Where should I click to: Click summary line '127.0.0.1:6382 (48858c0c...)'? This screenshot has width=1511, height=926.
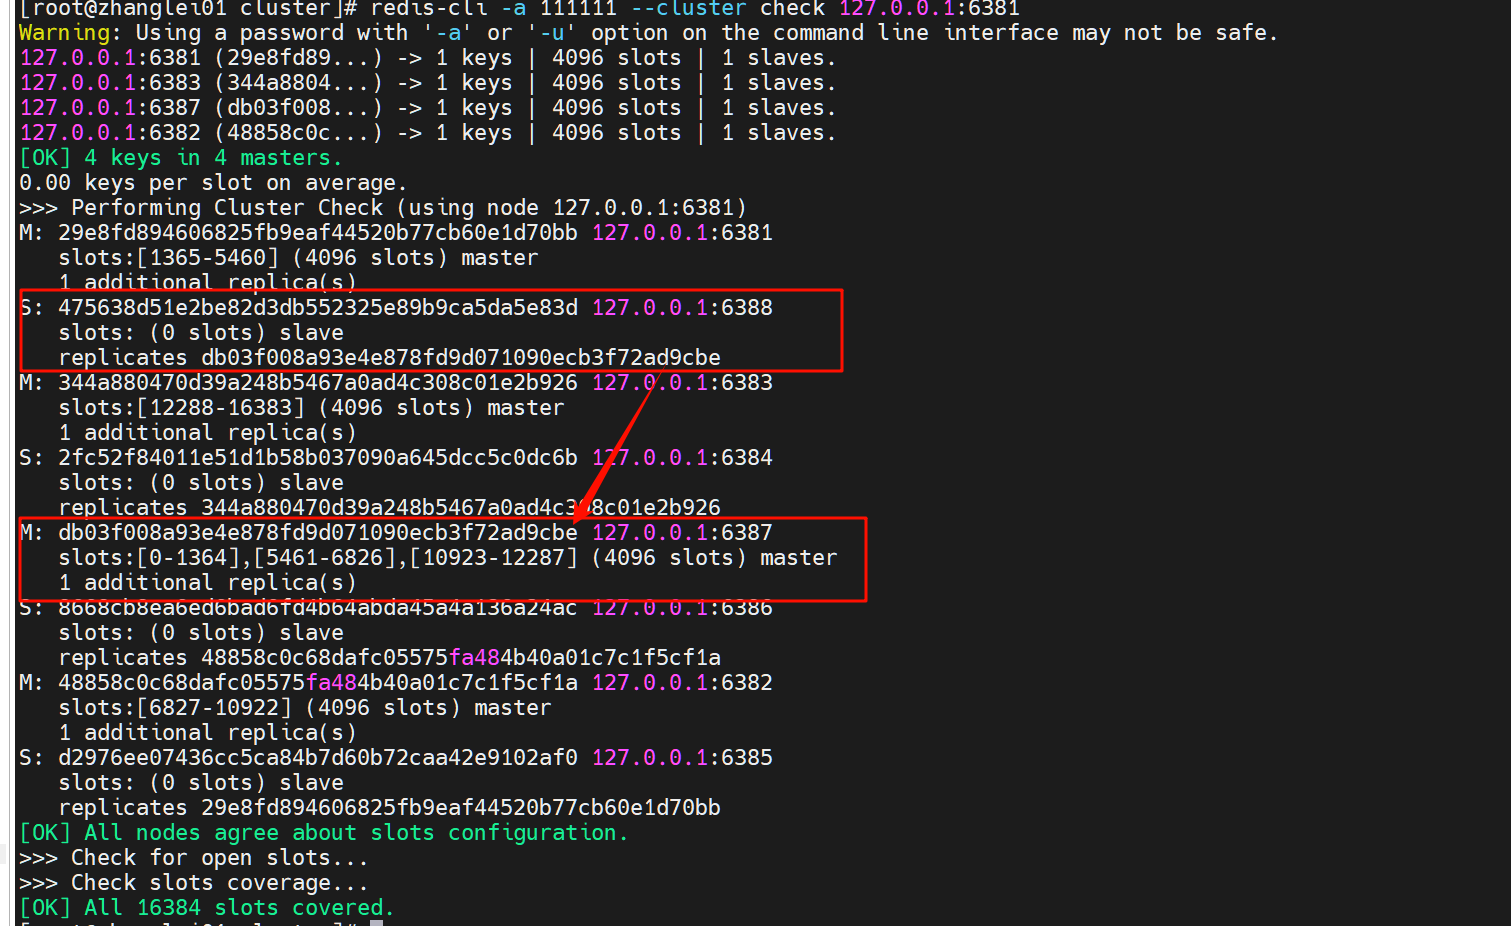427,133
